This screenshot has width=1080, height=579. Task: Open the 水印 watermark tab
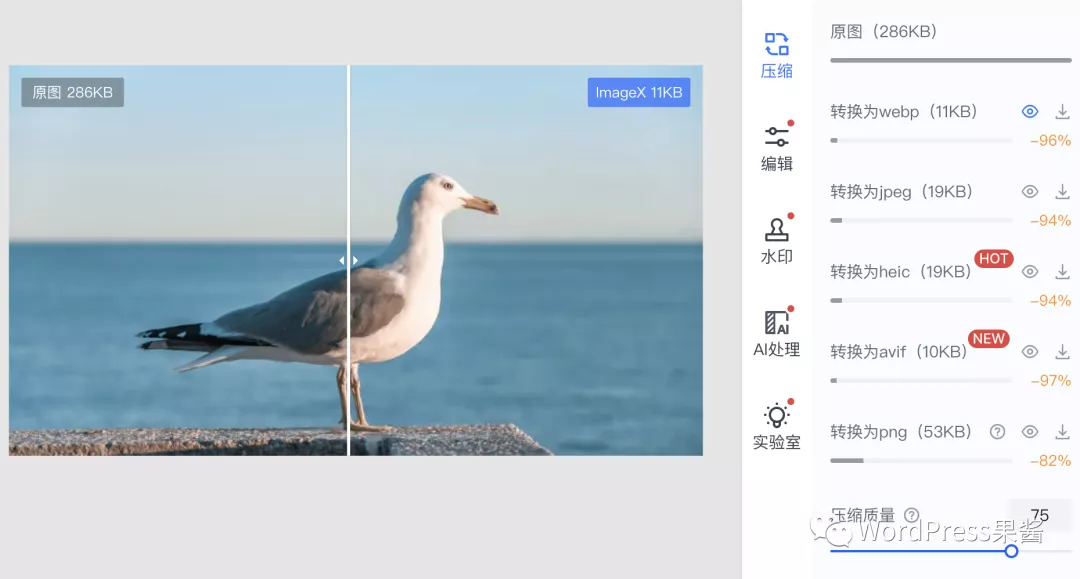tap(776, 240)
